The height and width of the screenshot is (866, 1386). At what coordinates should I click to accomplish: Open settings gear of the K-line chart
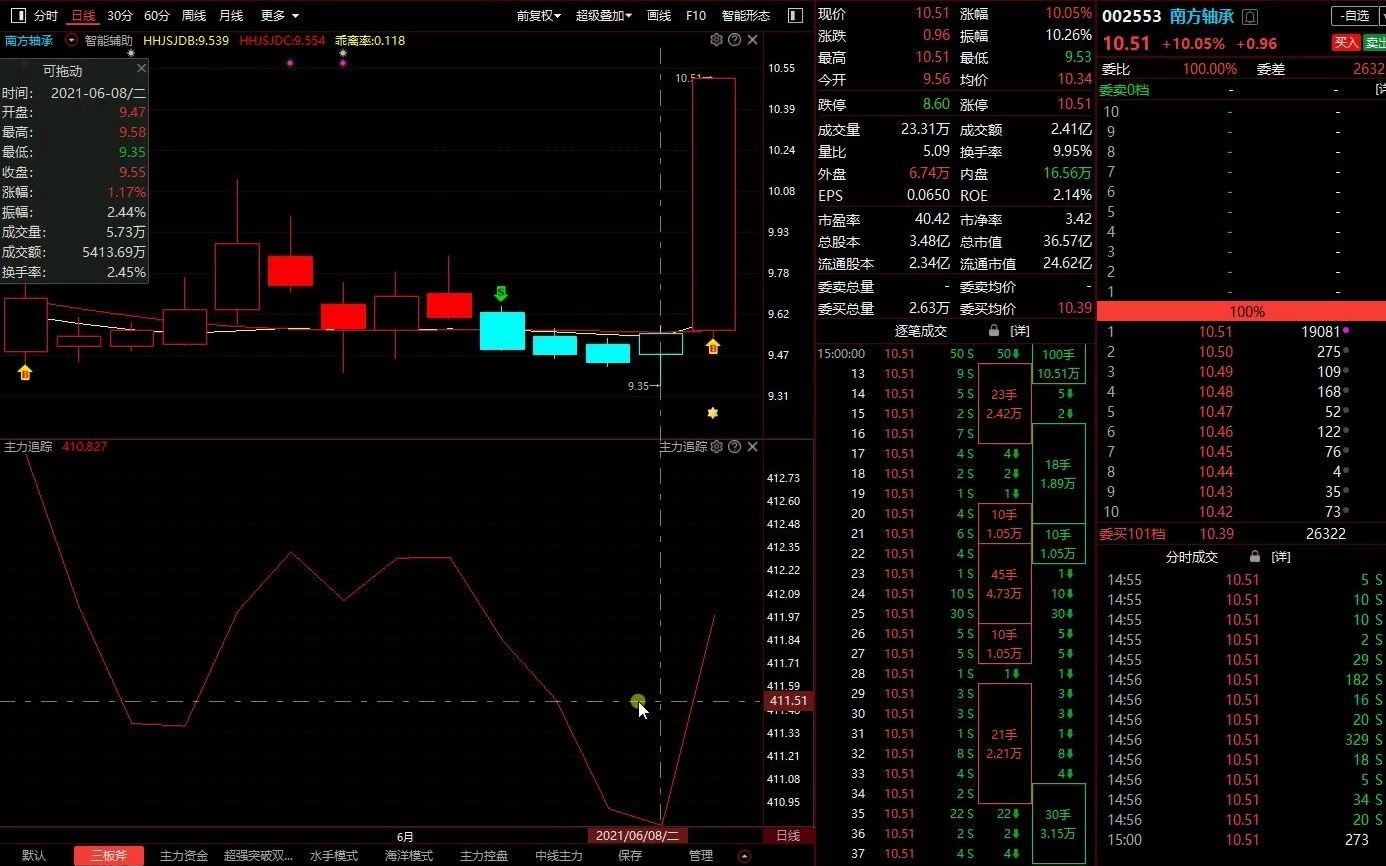(716, 40)
